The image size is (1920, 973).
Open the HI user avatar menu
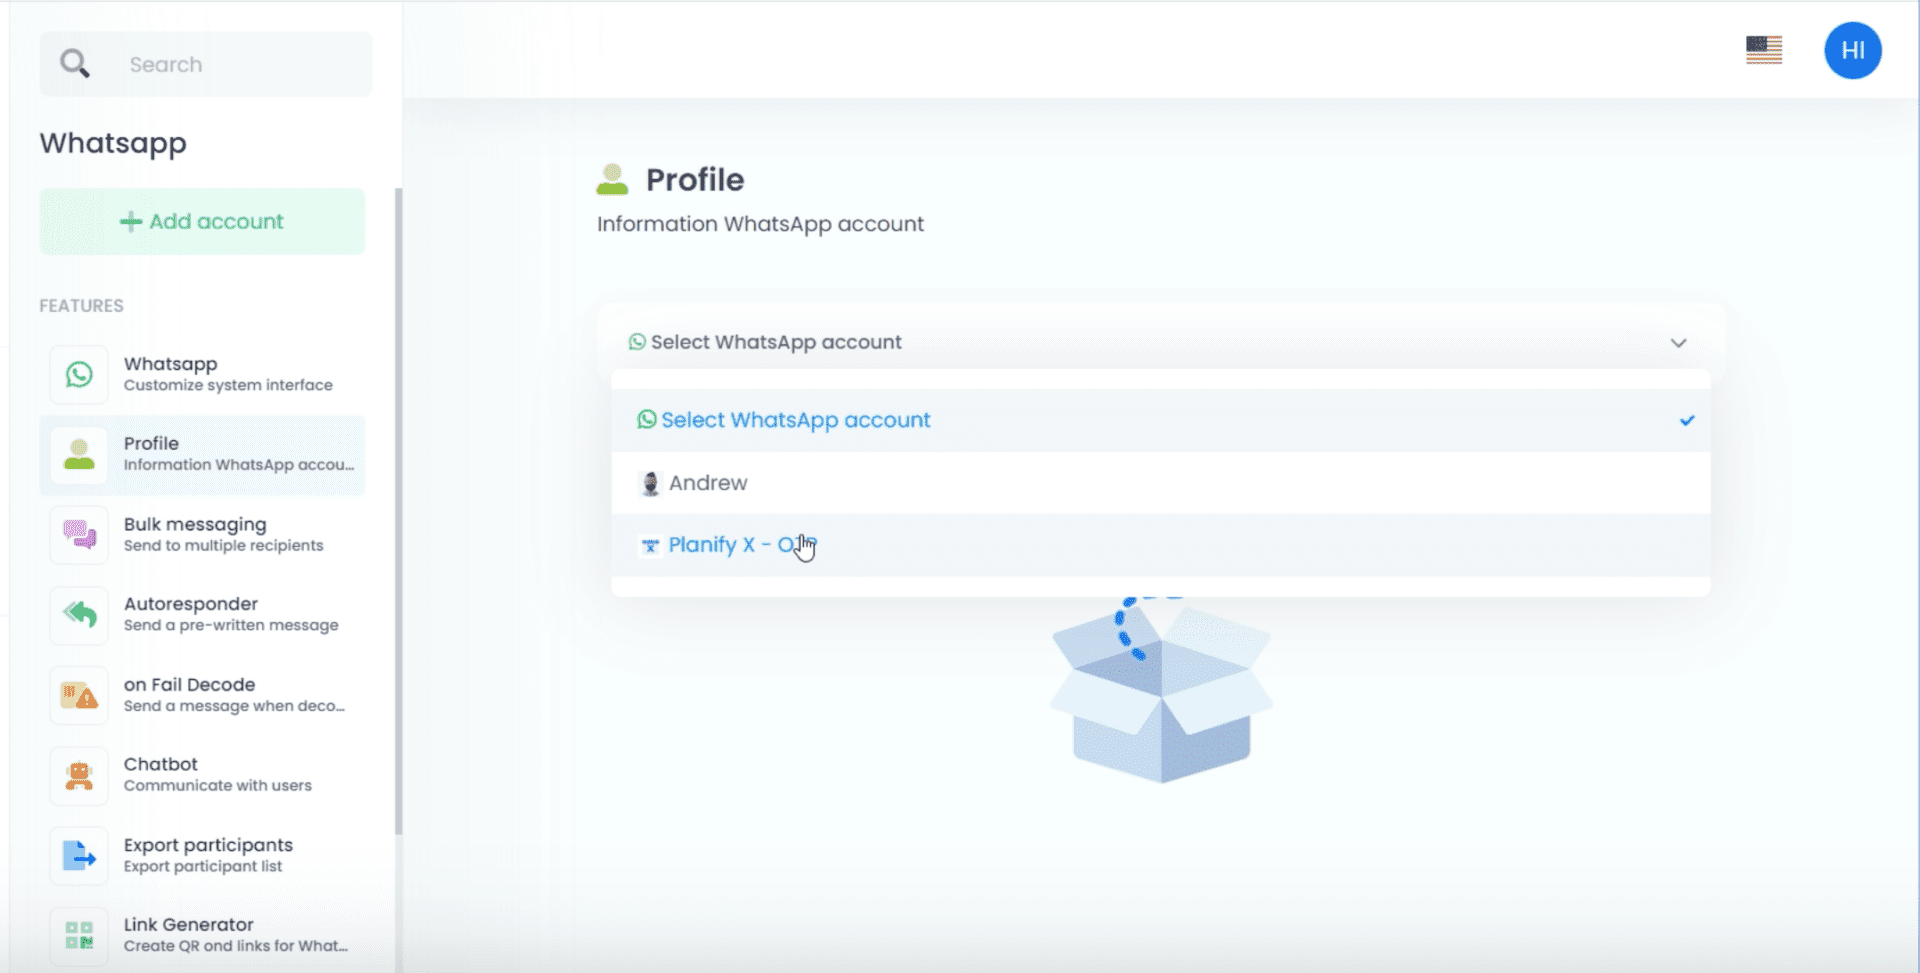(1852, 51)
